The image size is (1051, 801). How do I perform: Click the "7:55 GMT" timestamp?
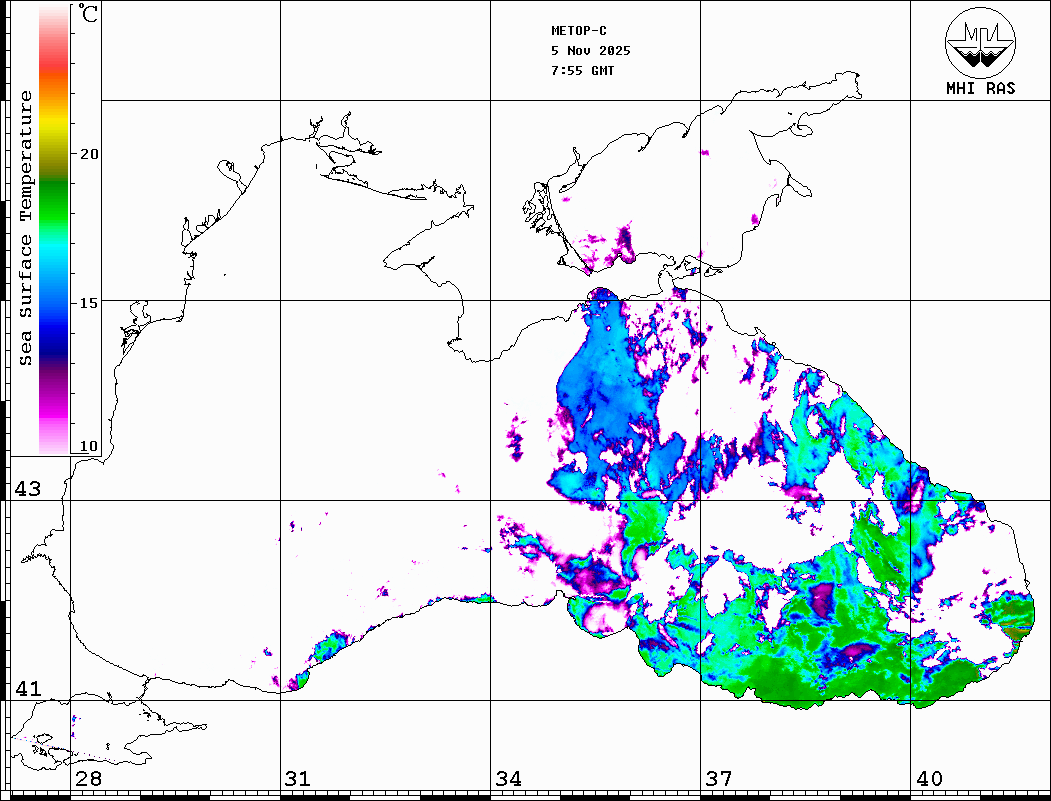(583, 71)
